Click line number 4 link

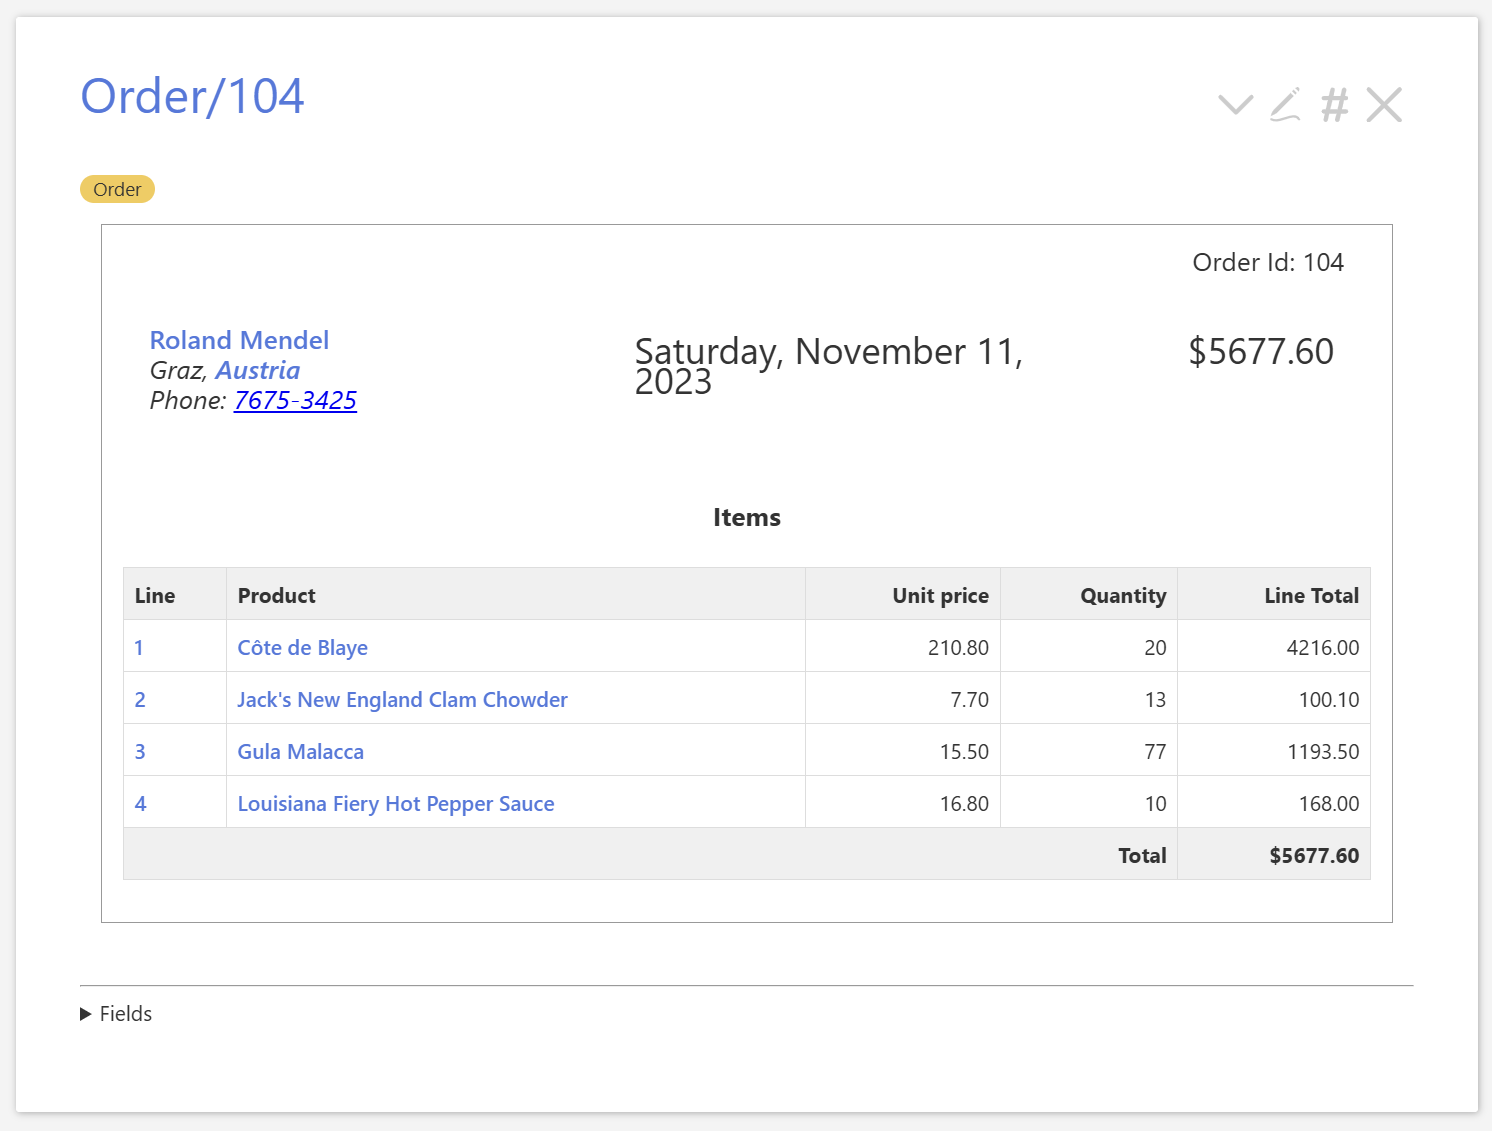(140, 804)
